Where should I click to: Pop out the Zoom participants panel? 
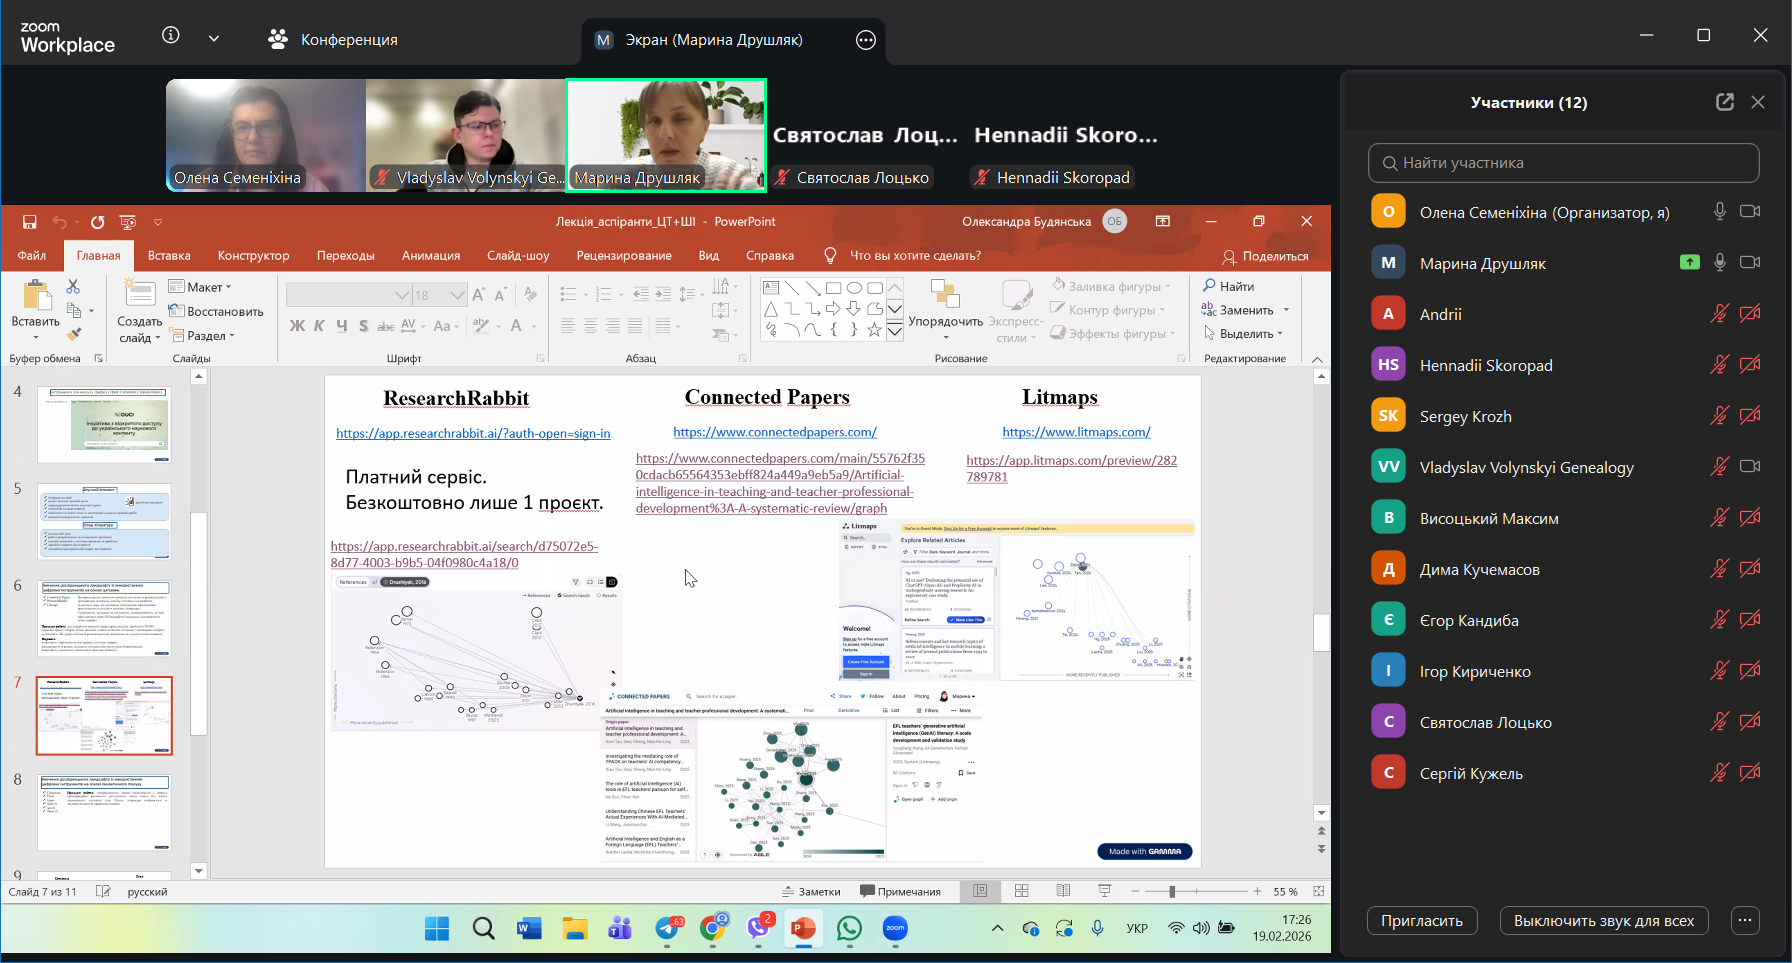(x=1724, y=102)
